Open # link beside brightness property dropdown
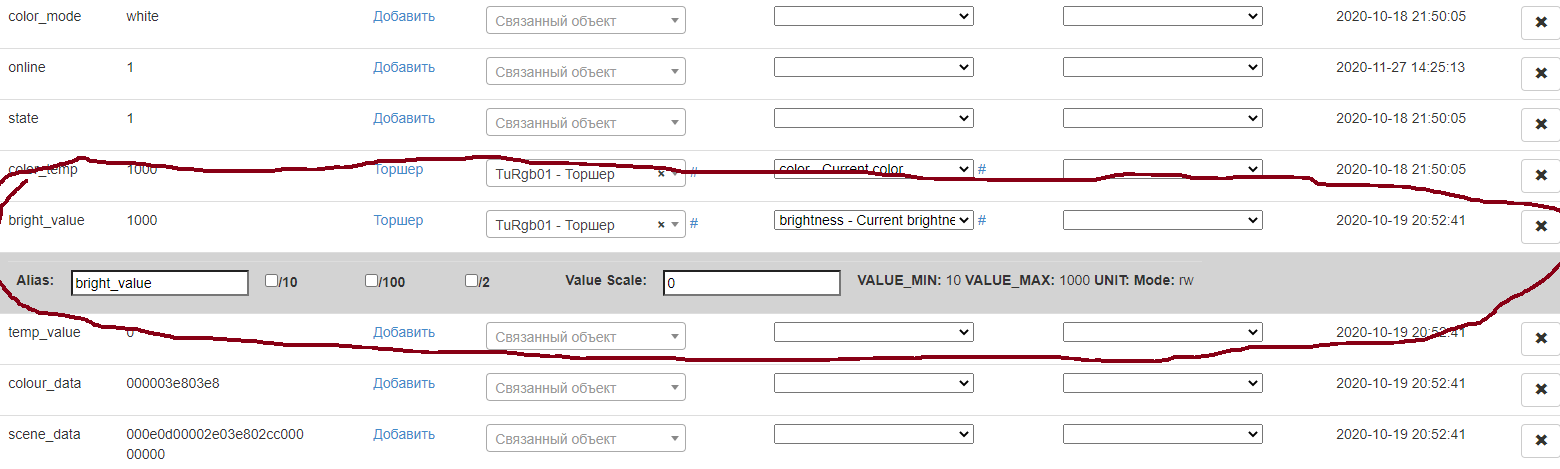Viewport: 1560px width, 469px height. 982,220
